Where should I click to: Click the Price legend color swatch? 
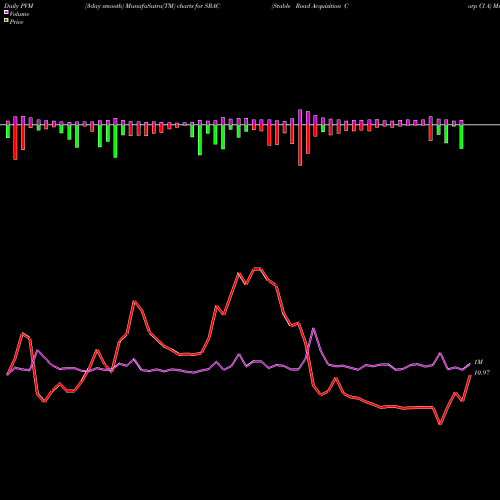pos(6,21)
